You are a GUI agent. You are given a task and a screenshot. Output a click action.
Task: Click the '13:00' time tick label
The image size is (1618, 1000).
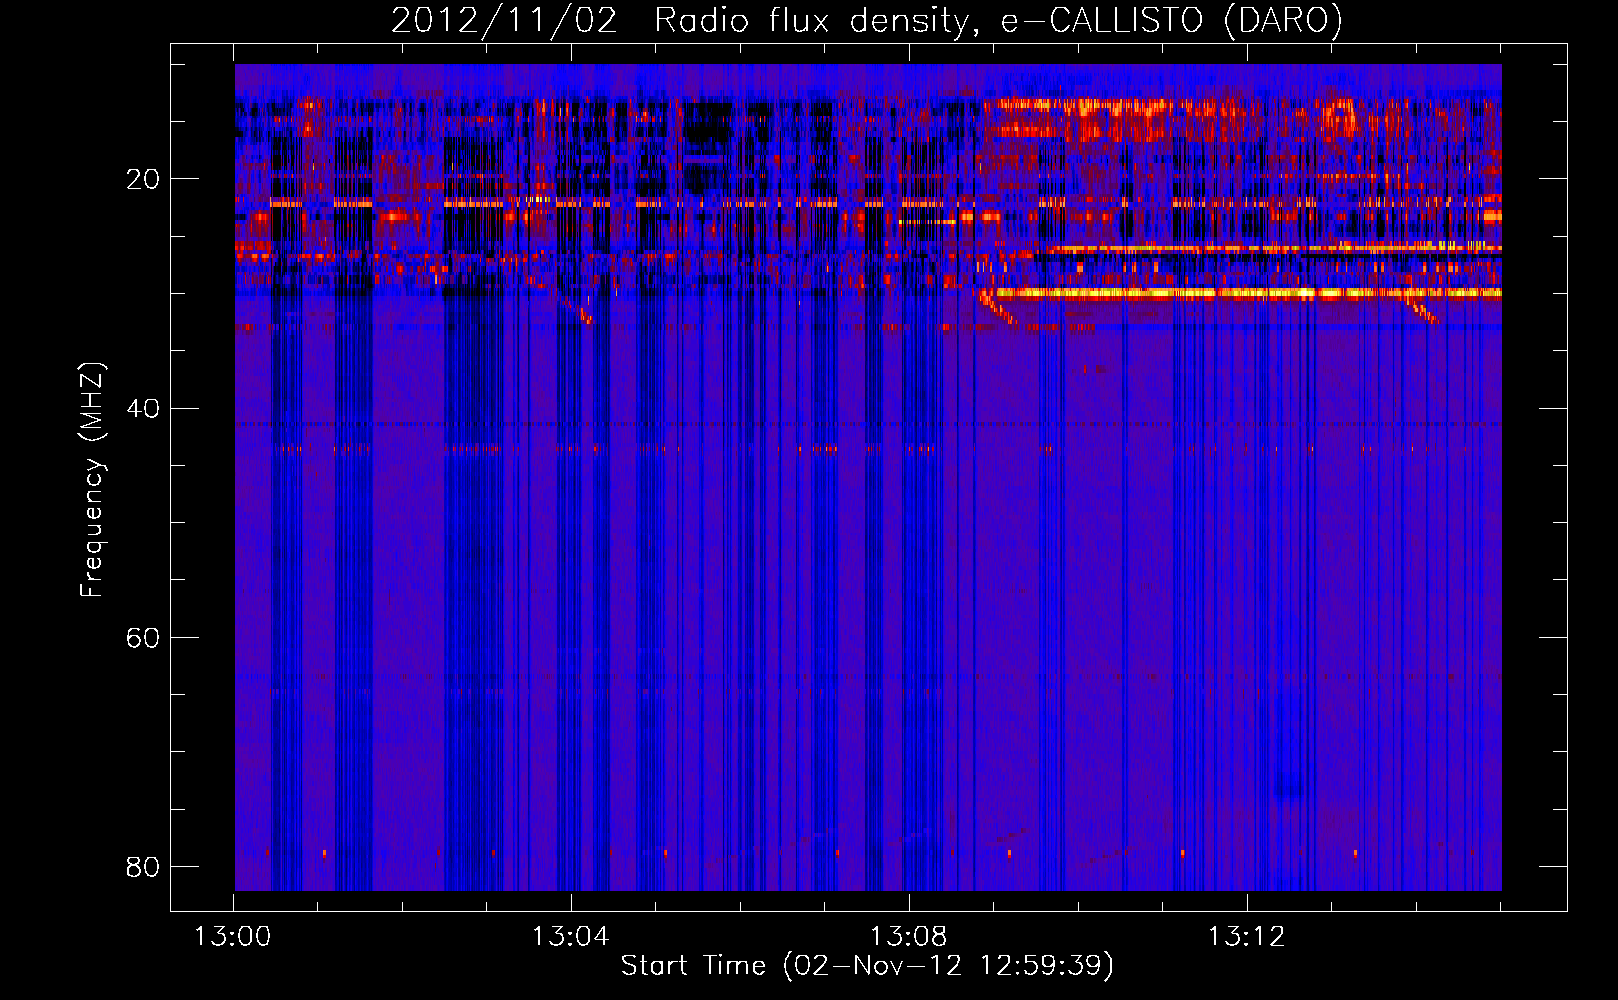[x=233, y=937]
